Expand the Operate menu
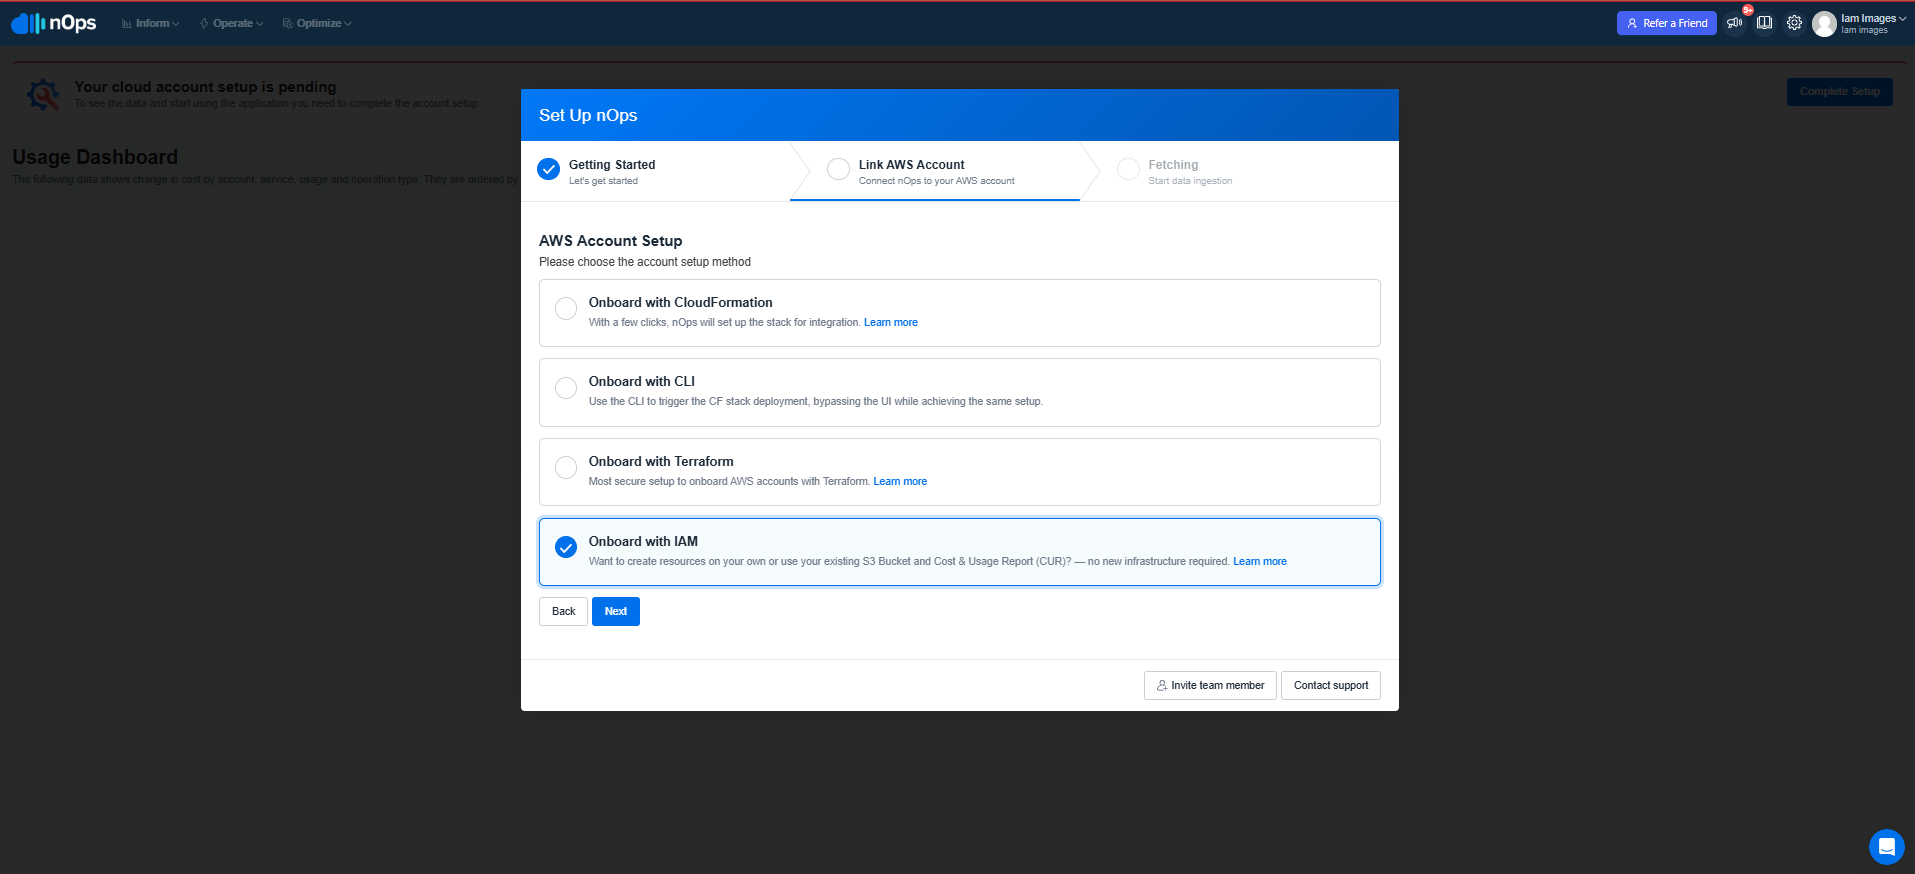The width and height of the screenshot is (1915, 874). click(x=231, y=23)
